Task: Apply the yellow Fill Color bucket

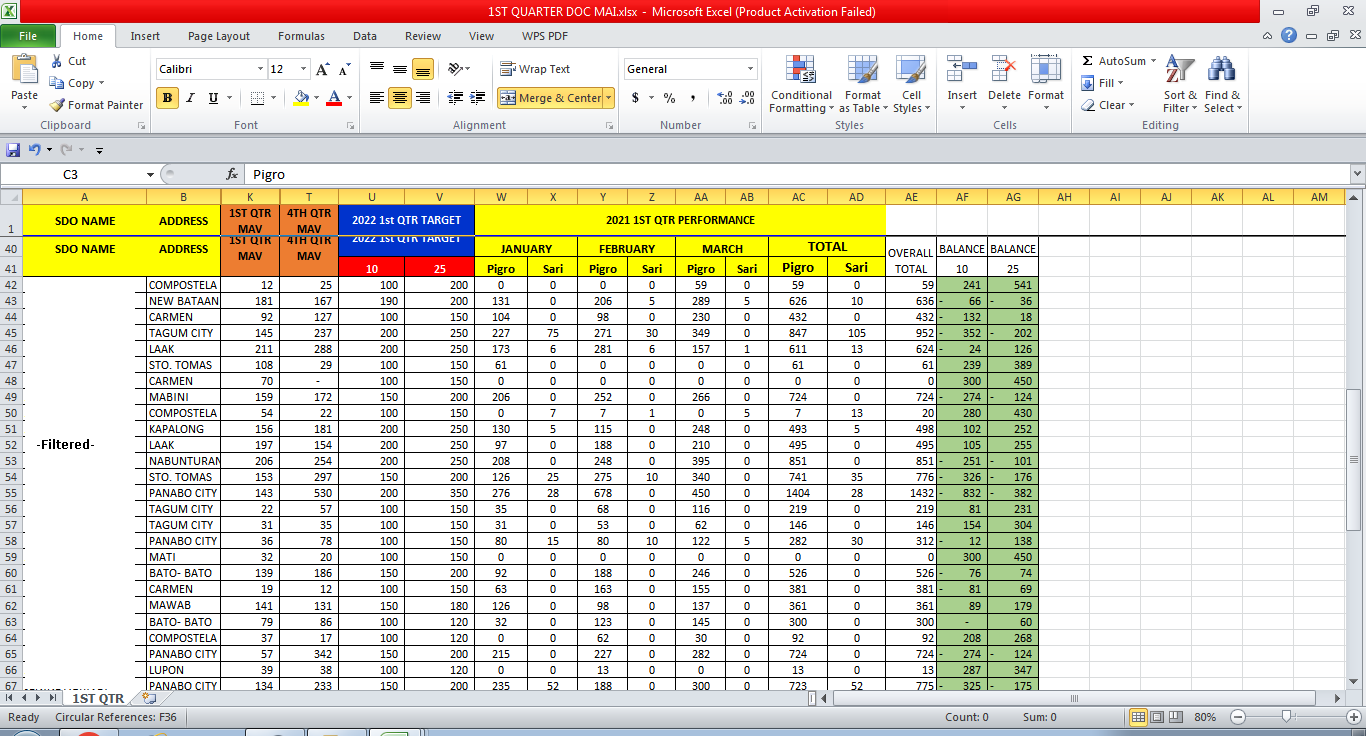Action: tap(301, 98)
